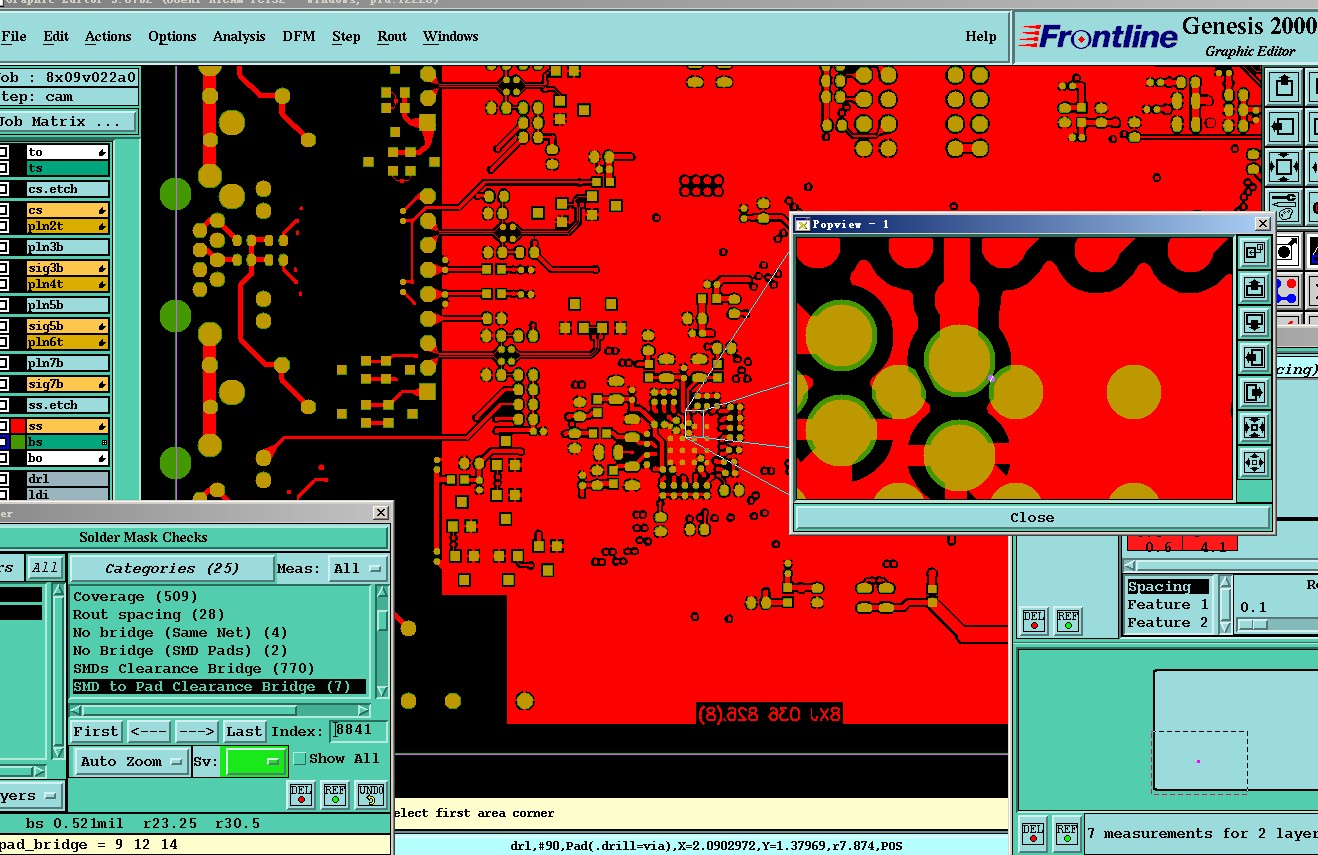Open the wrench and tools icon

click(1285, 206)
